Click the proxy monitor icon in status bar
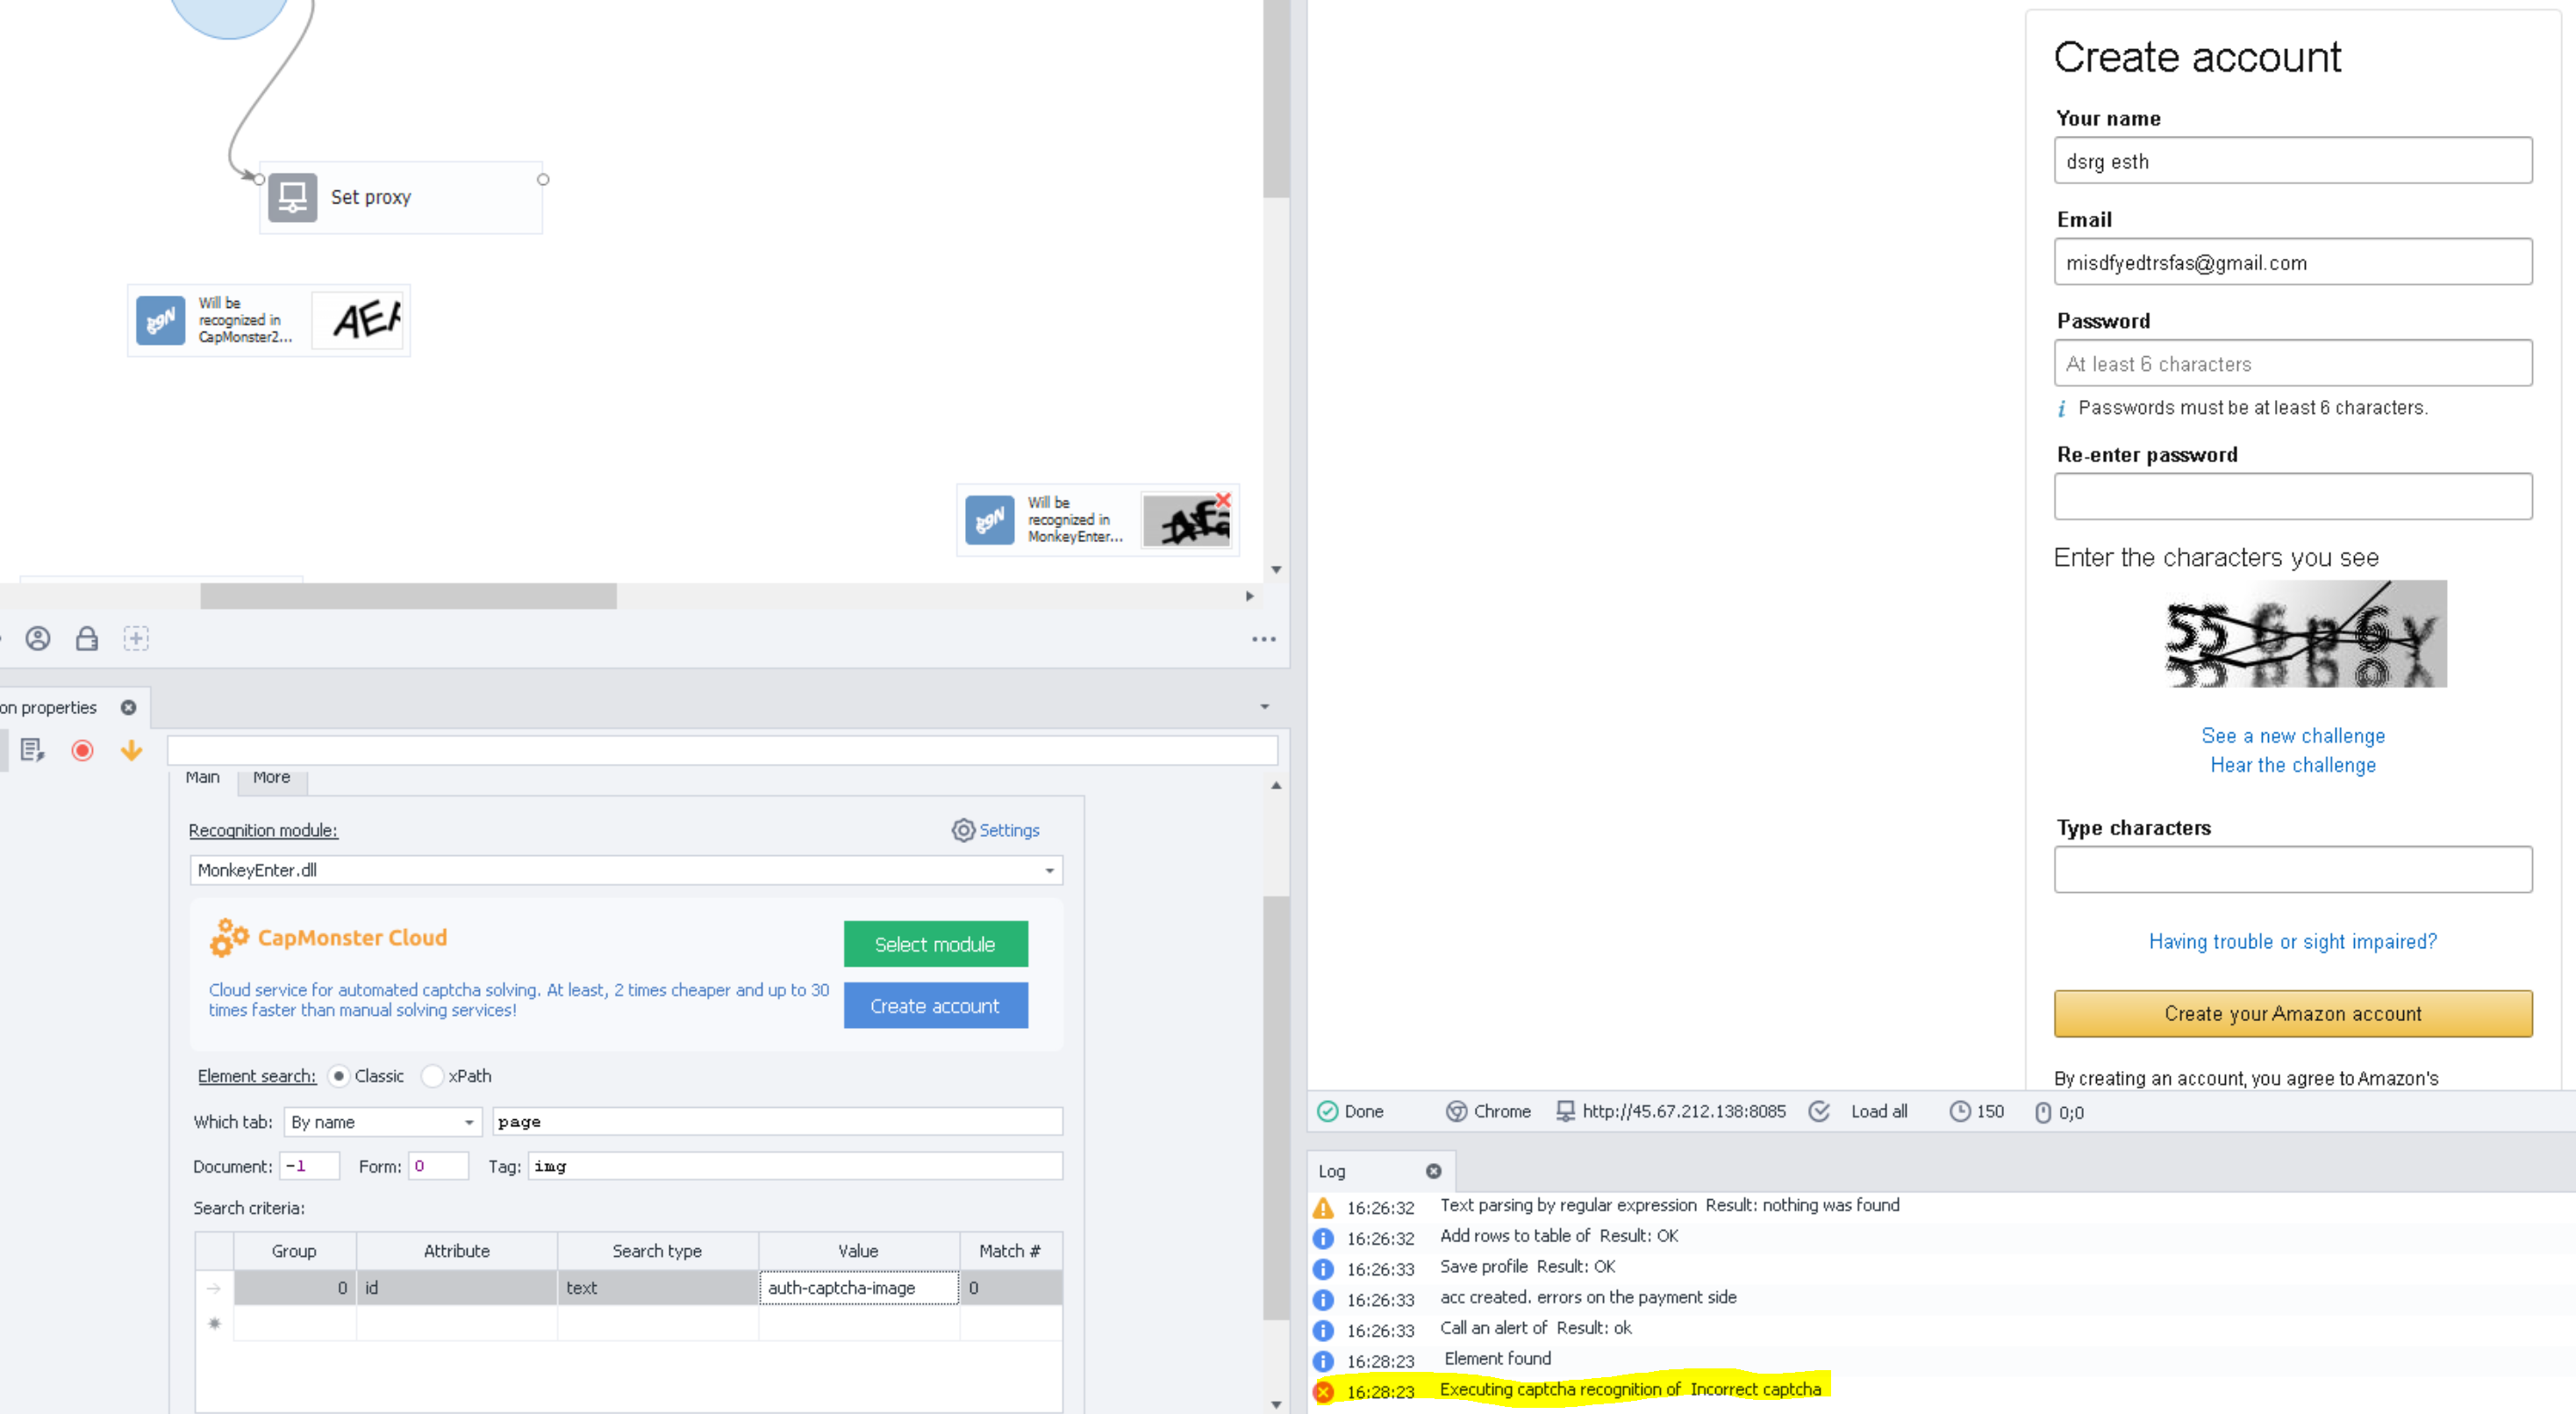Image resolution: width=2576 pixels, height=1414 pixels. 1565,1111
